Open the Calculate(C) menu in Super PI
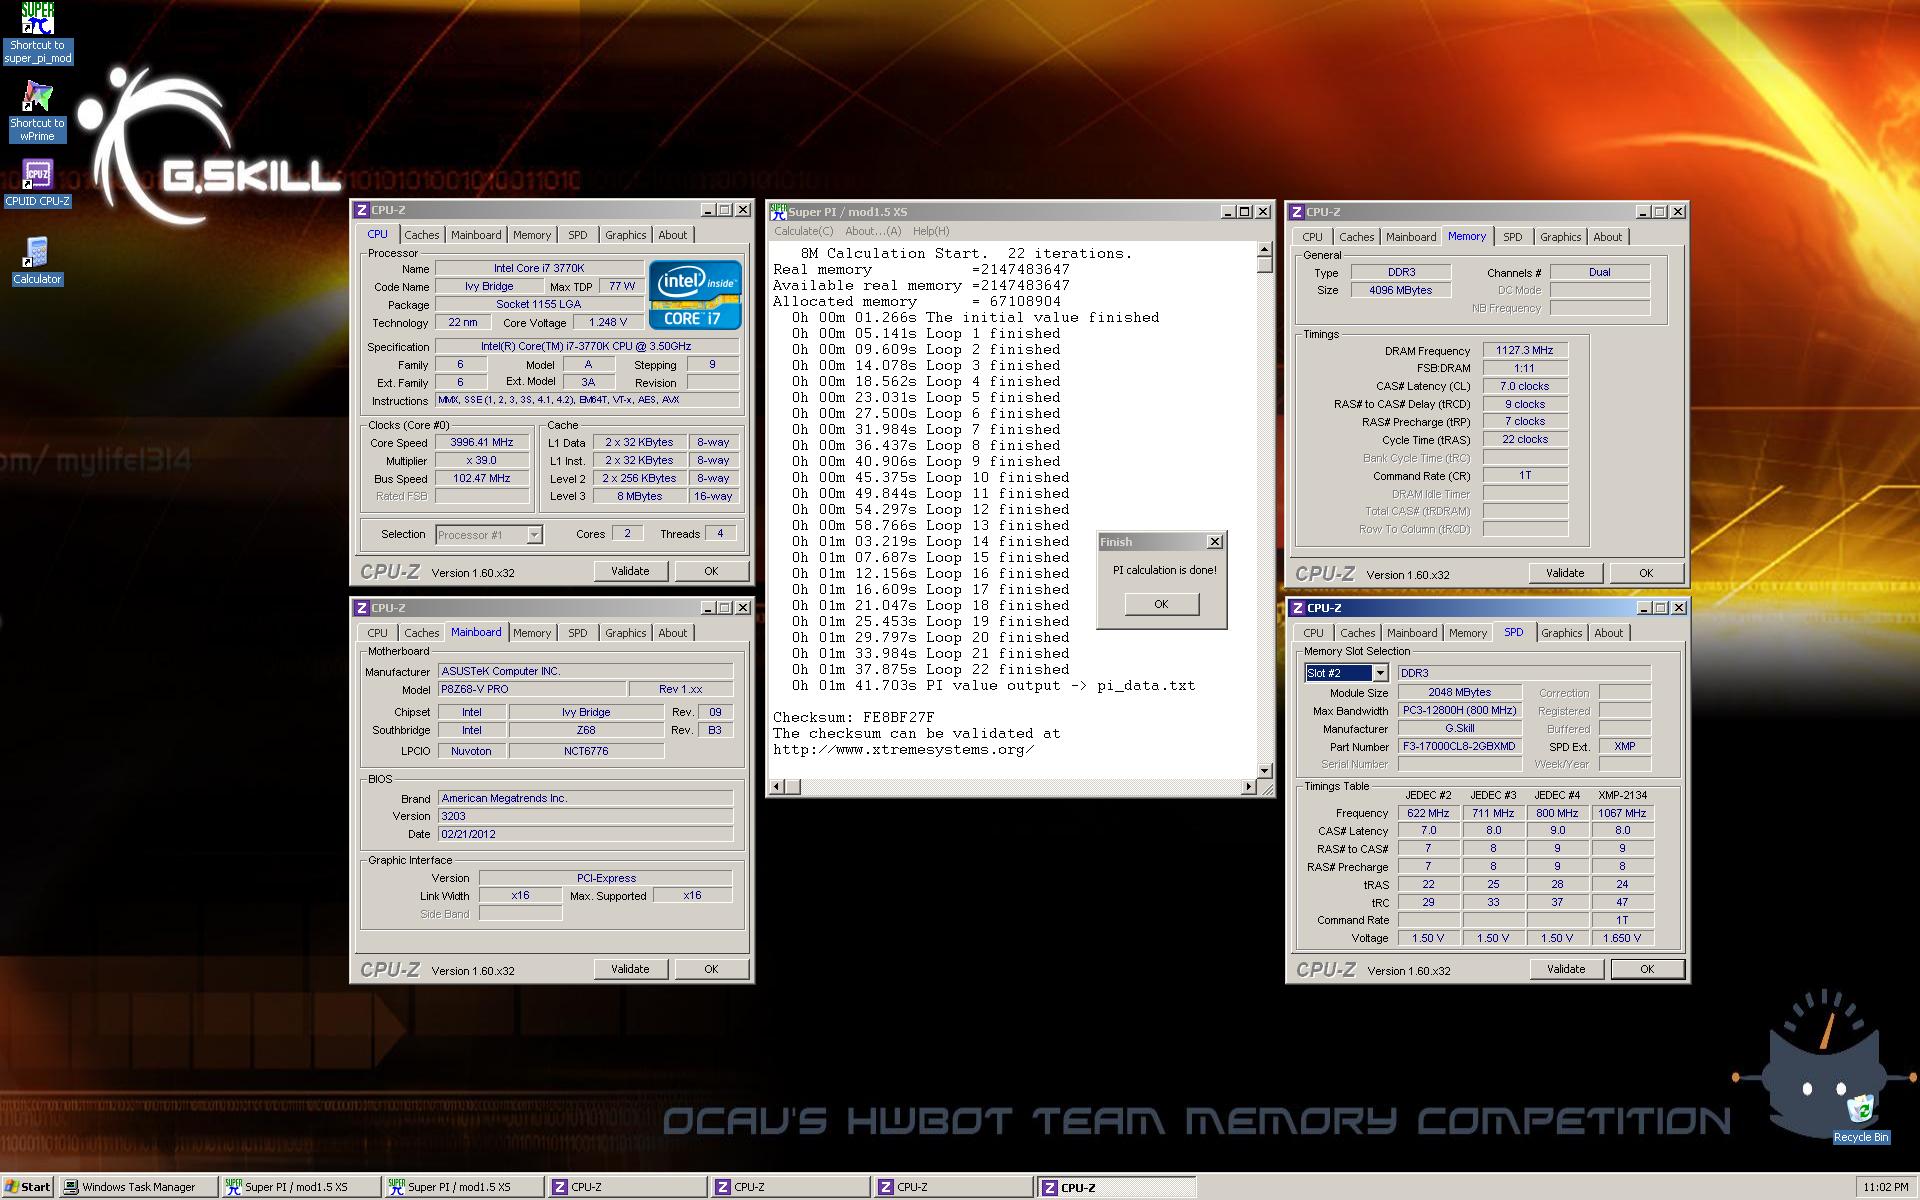Image resolution: width=1920 pixels, height=1200 pixels. click(803, 231)
